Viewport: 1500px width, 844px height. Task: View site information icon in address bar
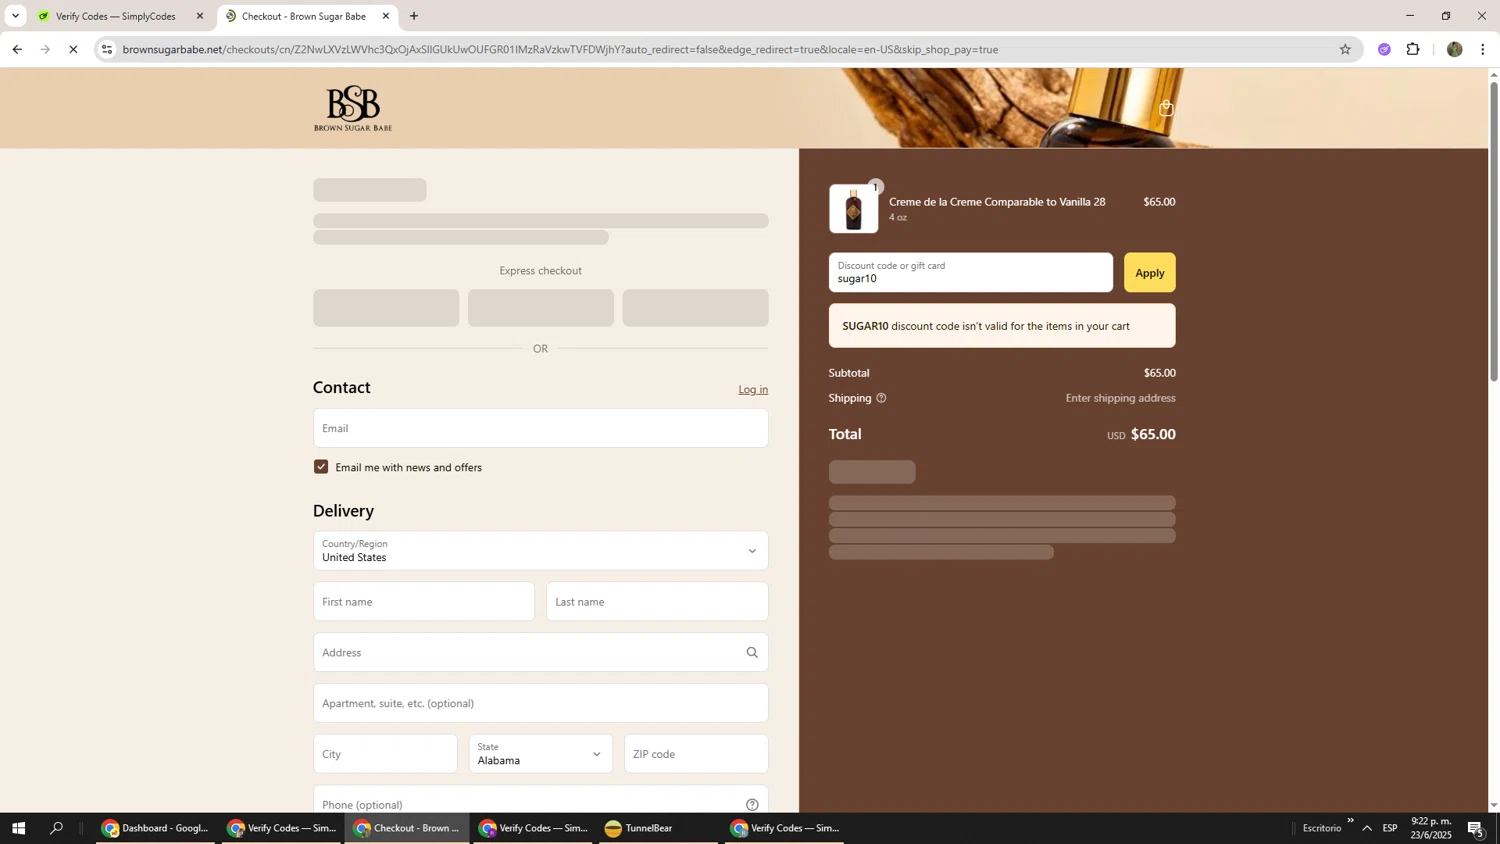pyautogui.click(x=107, y=49)
